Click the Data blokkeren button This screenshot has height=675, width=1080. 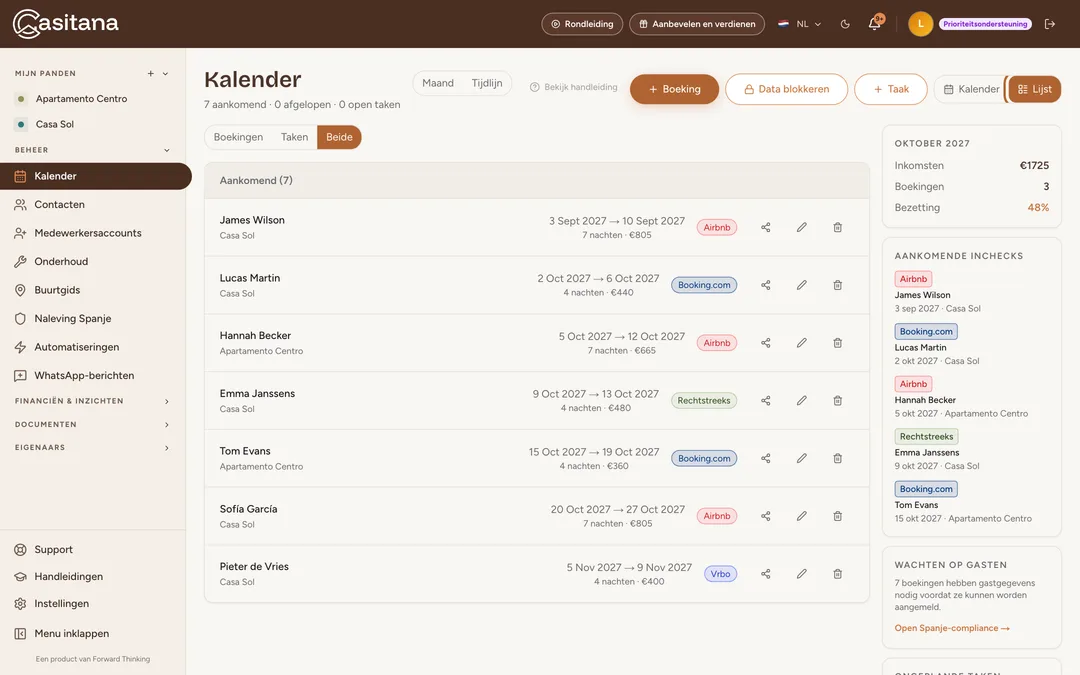[787, 89]
